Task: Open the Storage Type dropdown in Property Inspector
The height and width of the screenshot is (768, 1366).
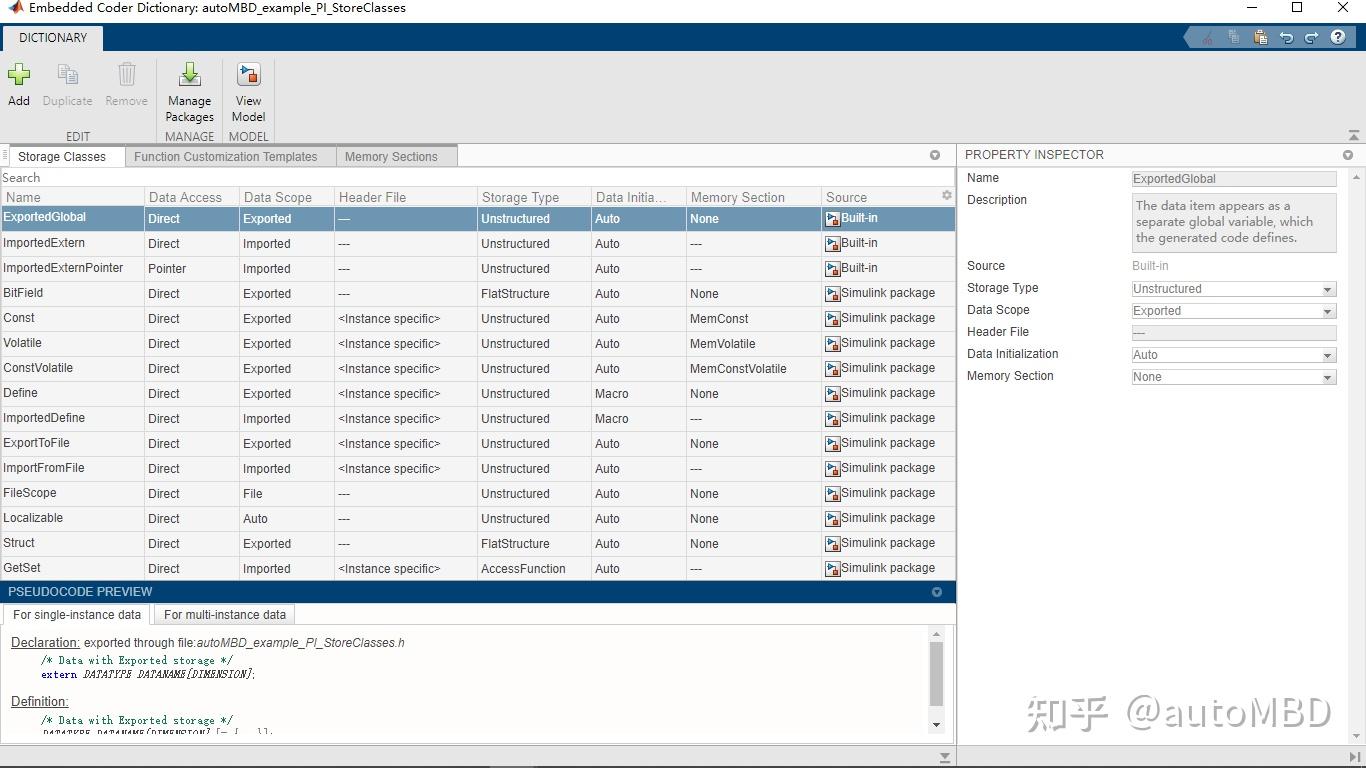Action: pos(1327,288)
